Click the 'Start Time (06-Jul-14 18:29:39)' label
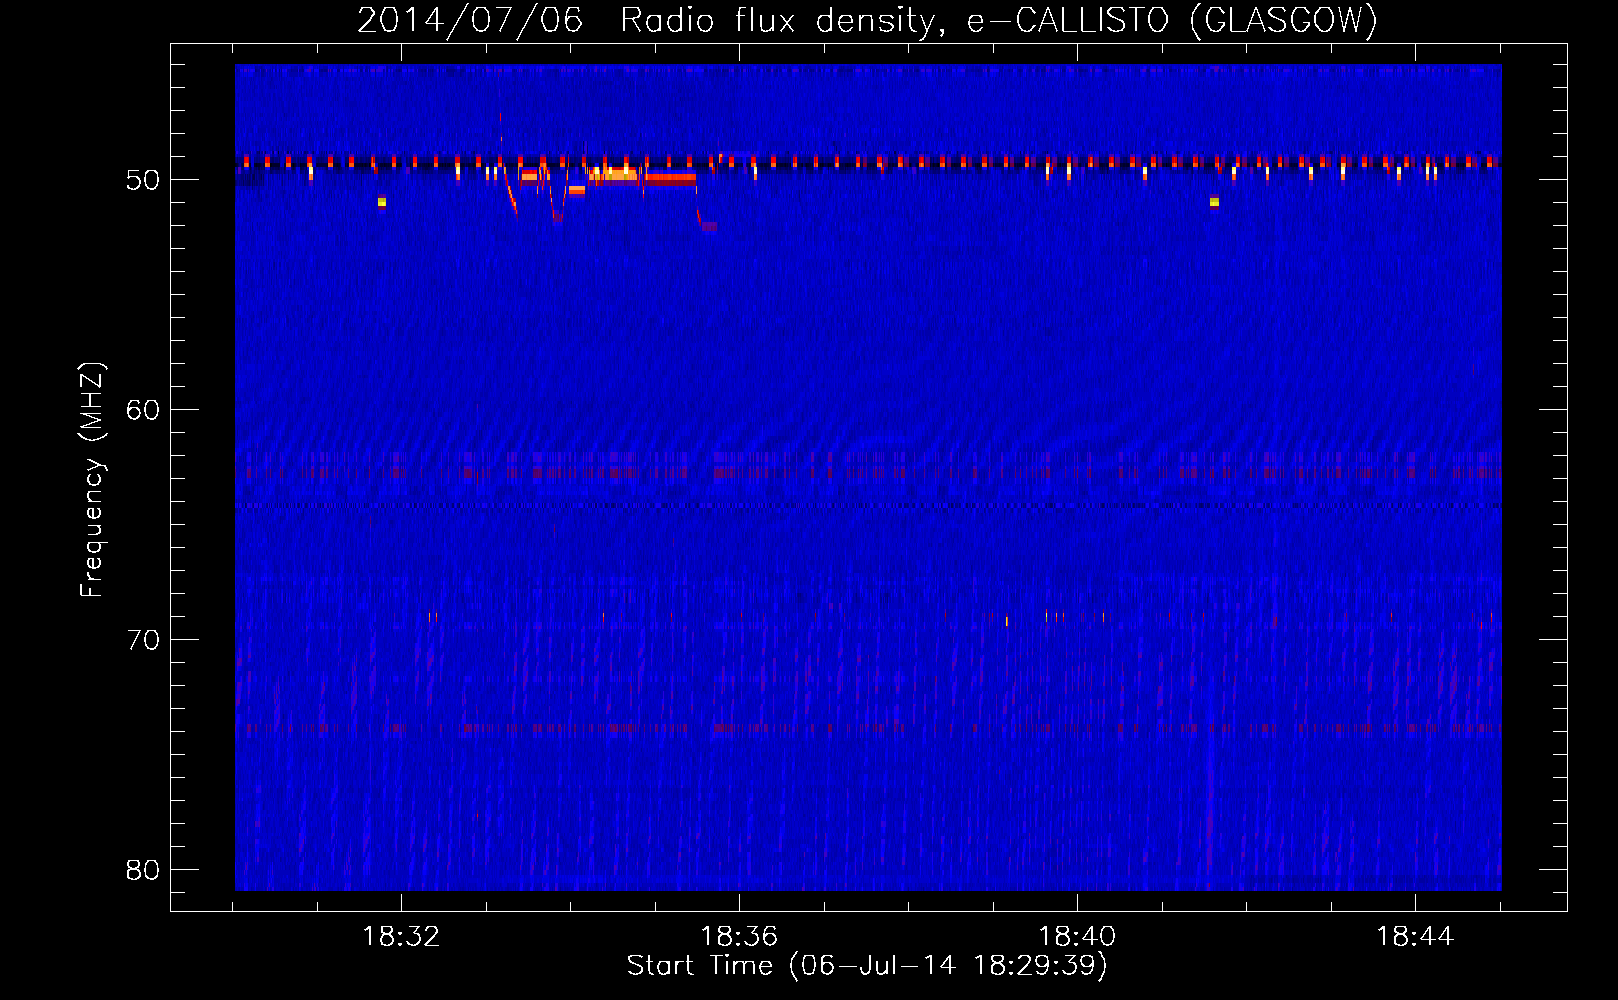 (867, 966)
